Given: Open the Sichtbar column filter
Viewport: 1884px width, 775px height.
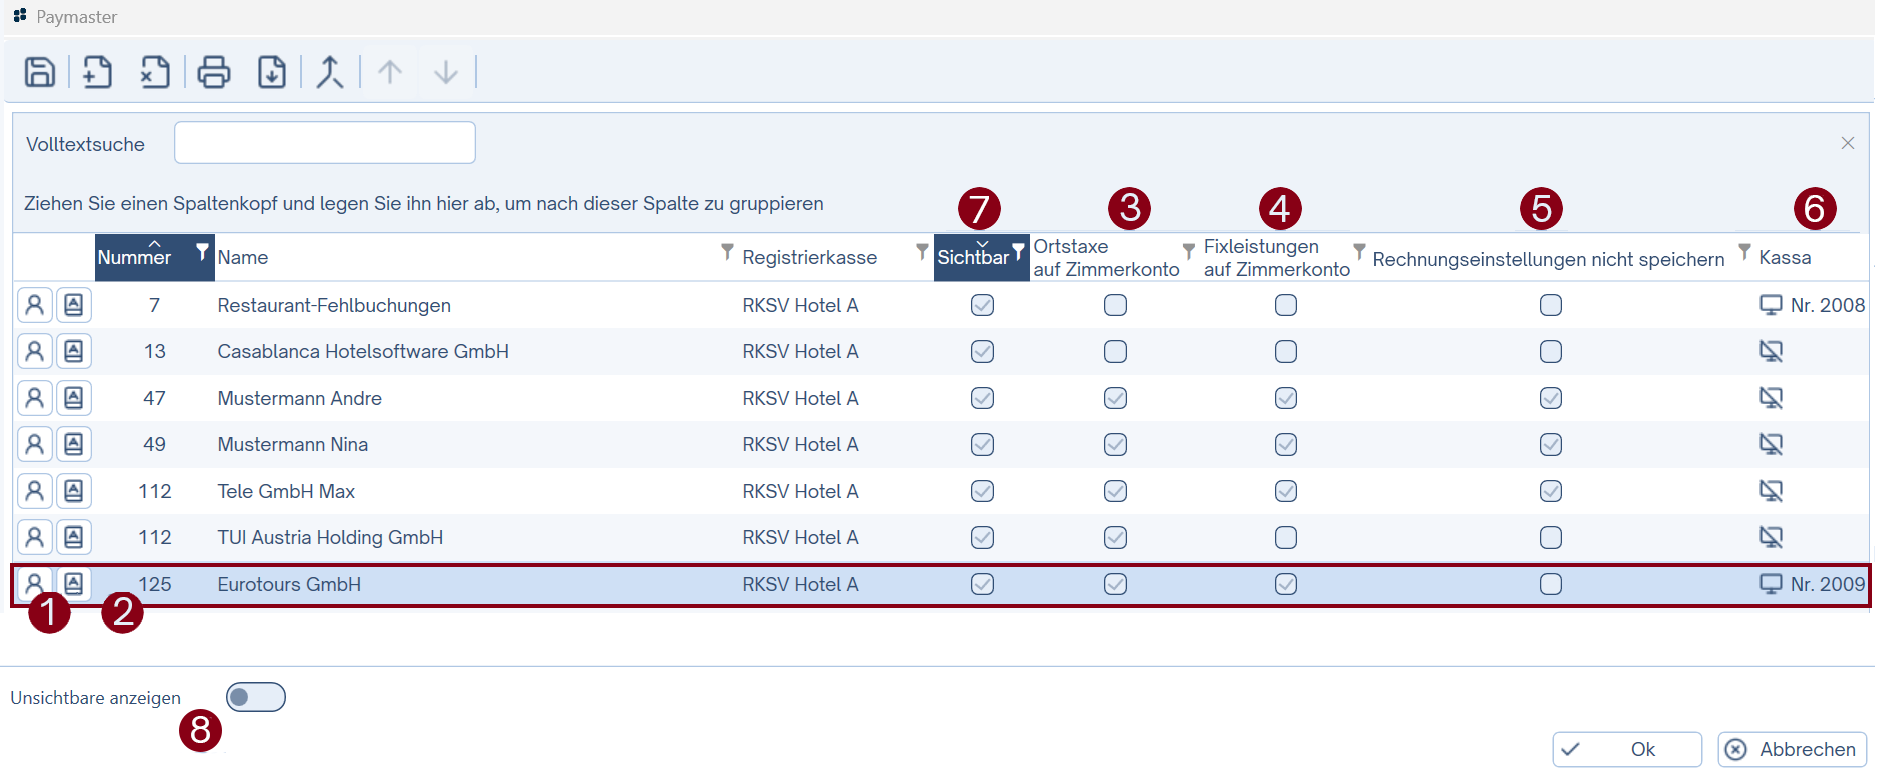Looking at the screenshot, I should pos(1019,251).
